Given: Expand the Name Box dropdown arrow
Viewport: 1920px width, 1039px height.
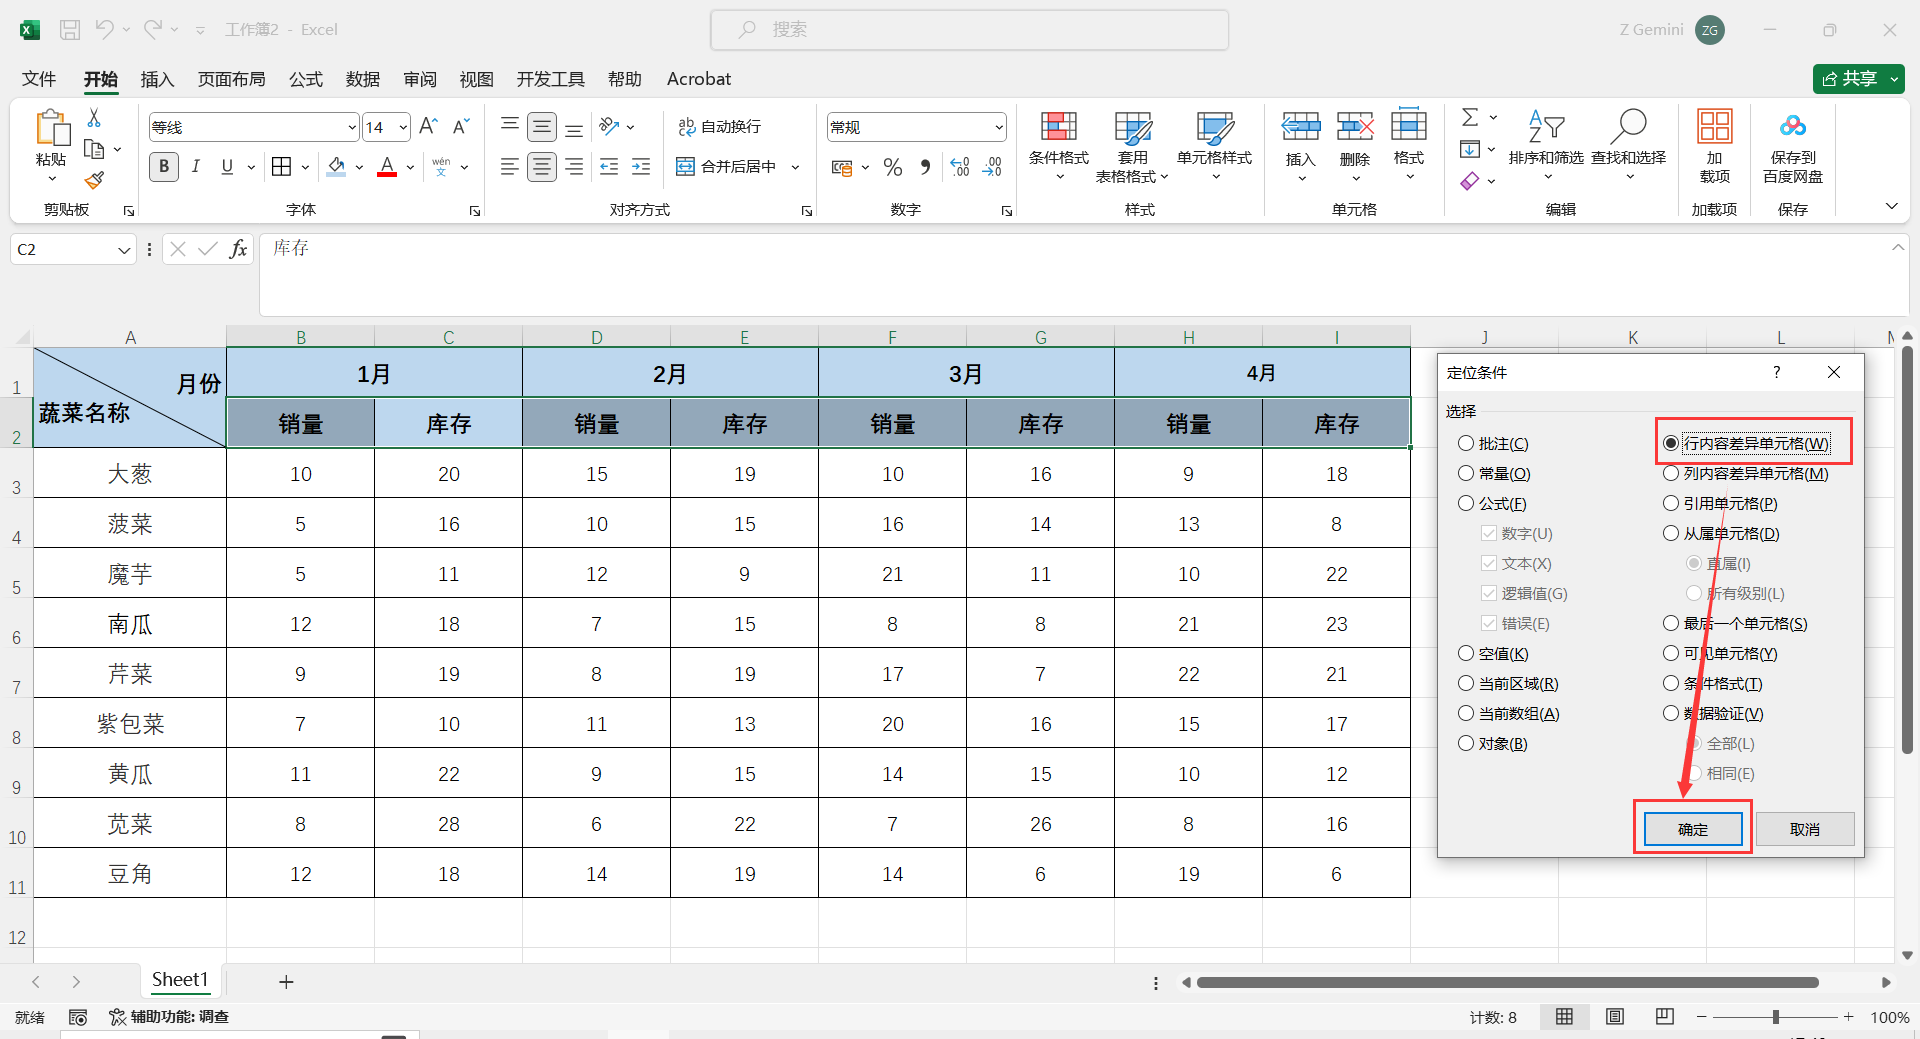Looking at the screenshot, I should (124, 250).
